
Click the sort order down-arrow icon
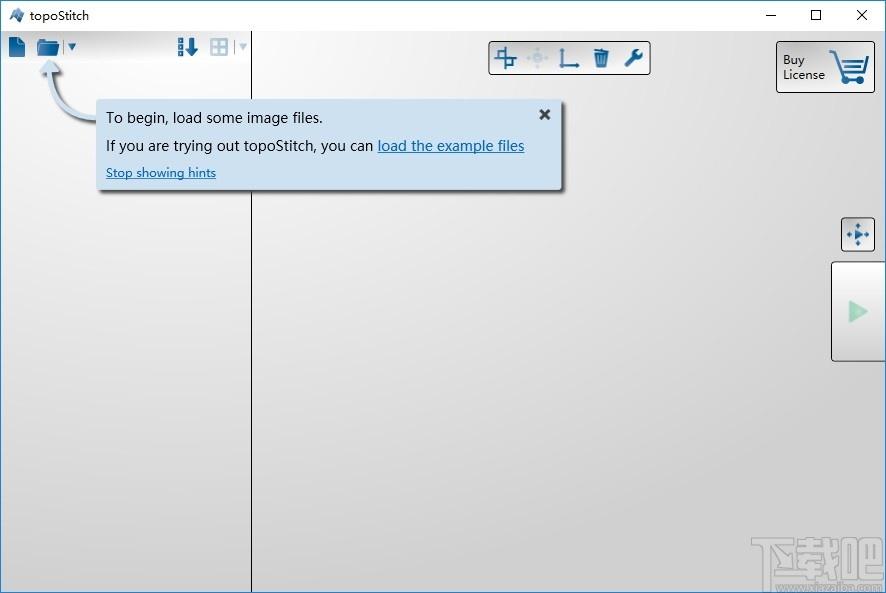point(188,47)
